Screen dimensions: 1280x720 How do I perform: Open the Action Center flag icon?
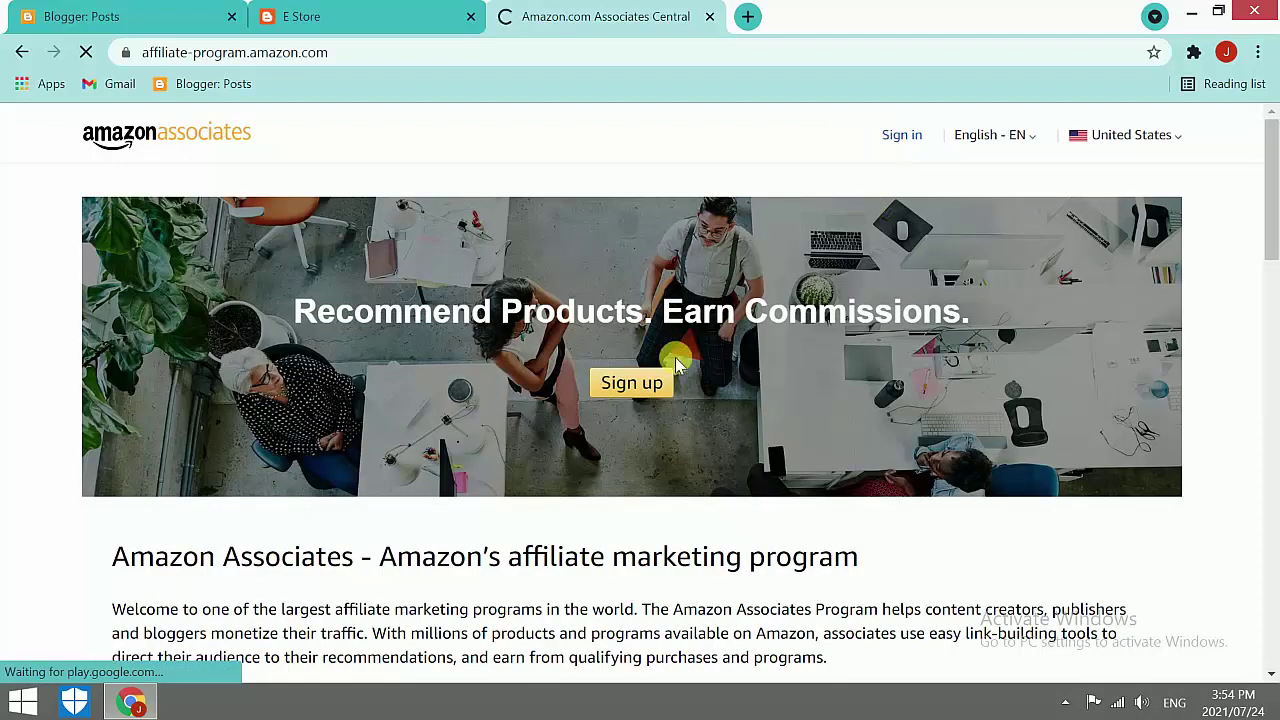(1093, 702)
